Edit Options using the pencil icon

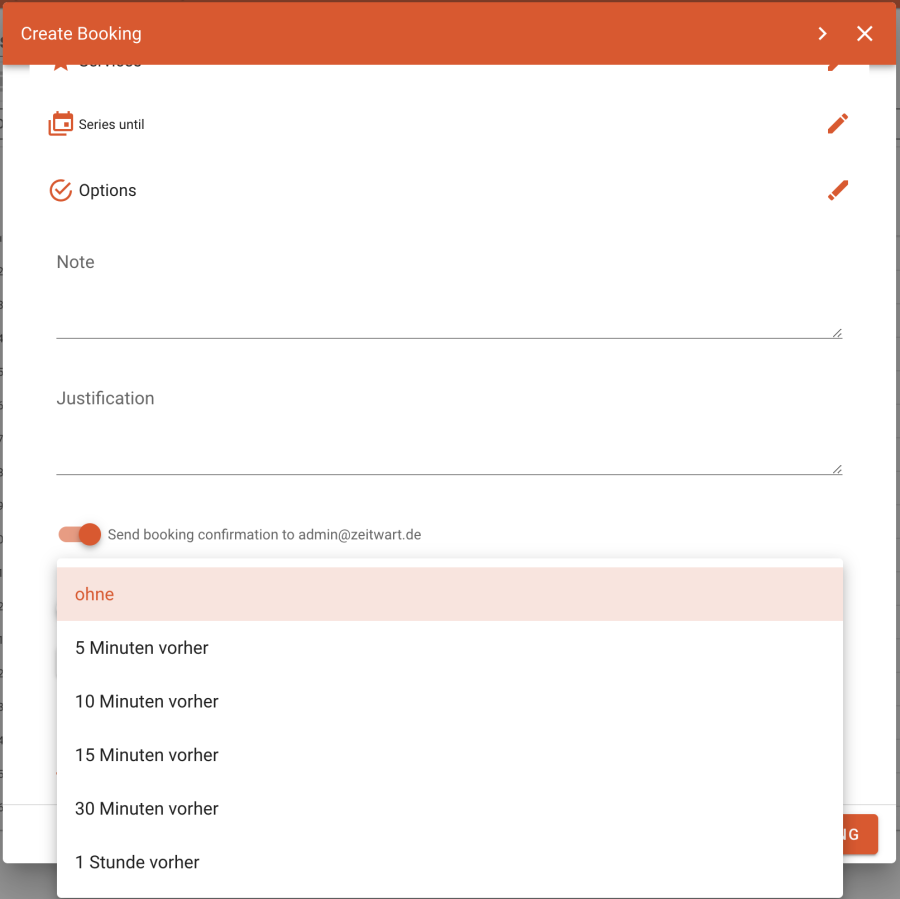click(x=838, y=190)
